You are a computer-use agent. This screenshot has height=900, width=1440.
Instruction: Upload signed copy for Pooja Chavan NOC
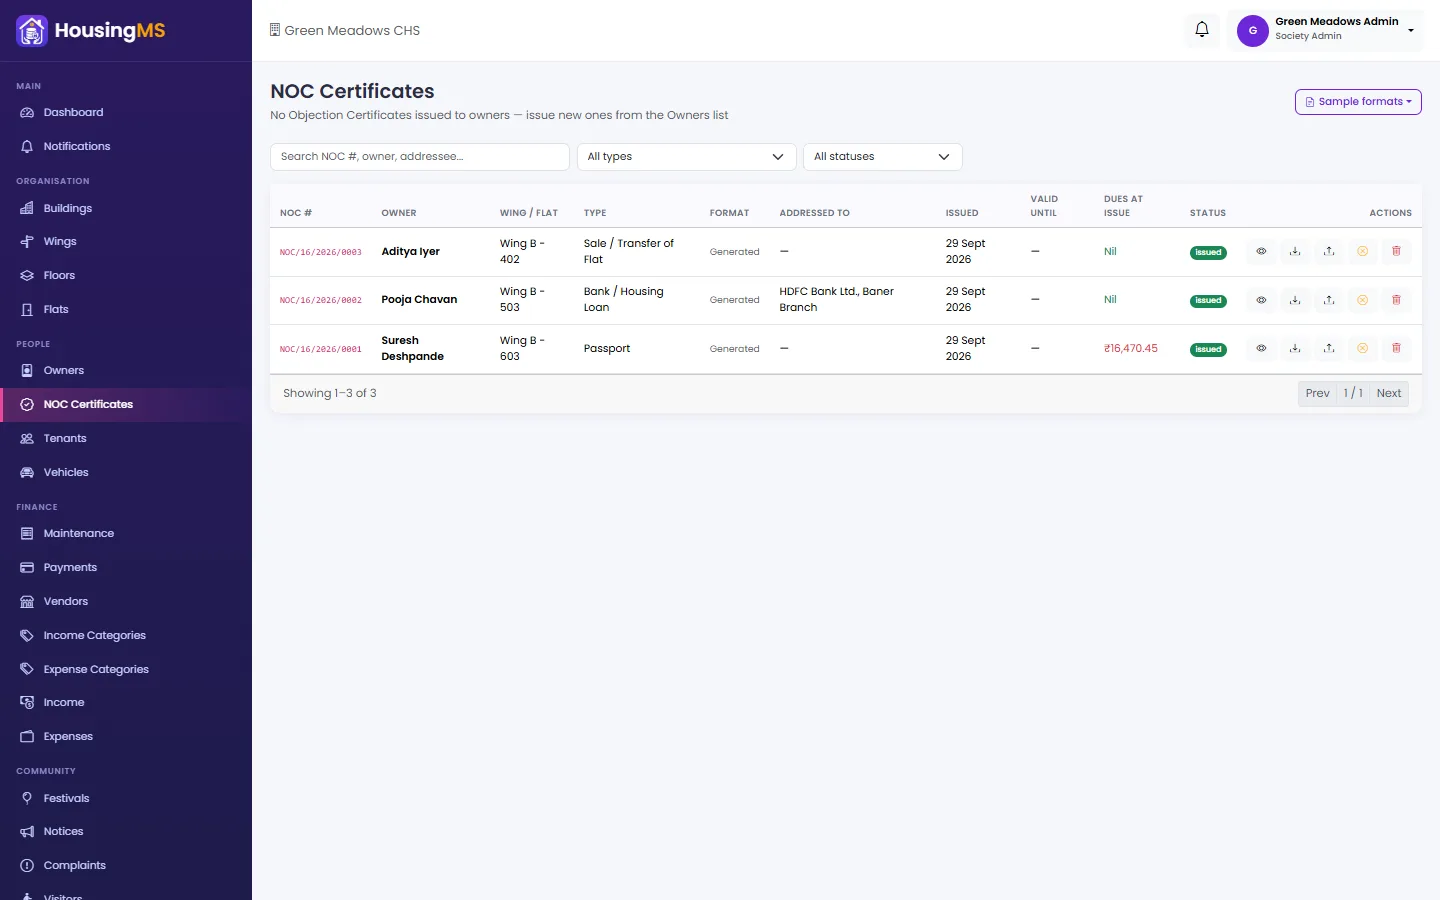[1329, 300]
